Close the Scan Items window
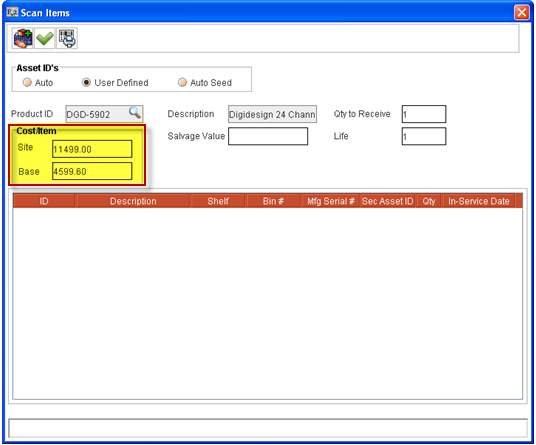Image resolution: width=536 pixels, height=445 pixels. tap(522, 13)
